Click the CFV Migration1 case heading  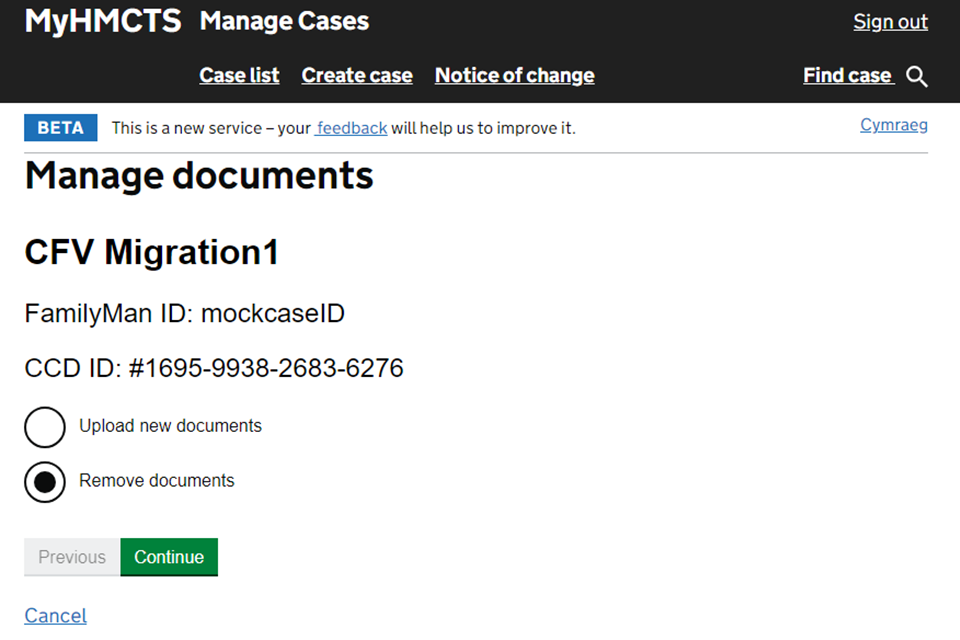(x=151, y=253)
